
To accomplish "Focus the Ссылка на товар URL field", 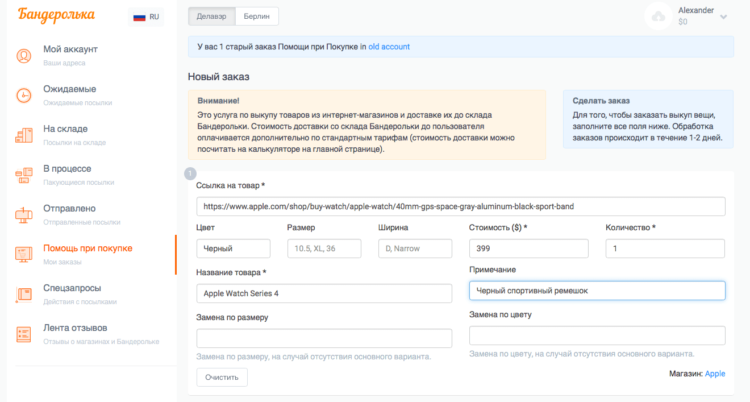I will click(461, 206).
